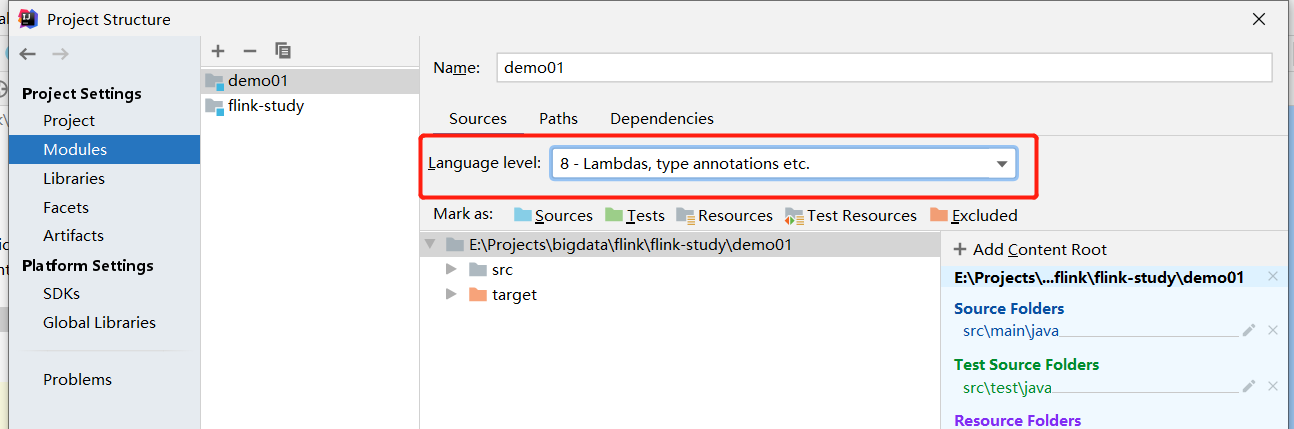Edit src\main\java source folder properties
The width and height of the screenshot is (1294, 429).
point(1249,330)
